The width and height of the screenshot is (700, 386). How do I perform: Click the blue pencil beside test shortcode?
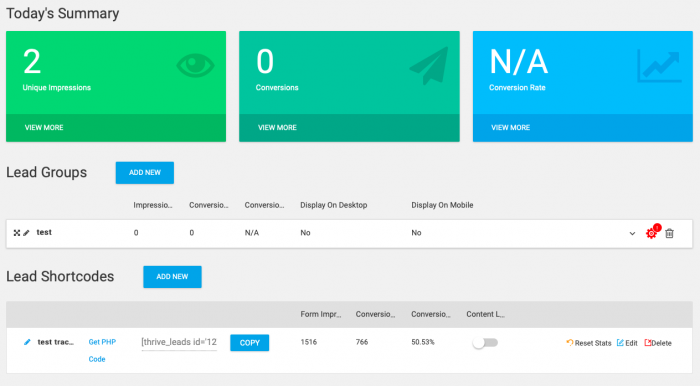coord(27,342)
